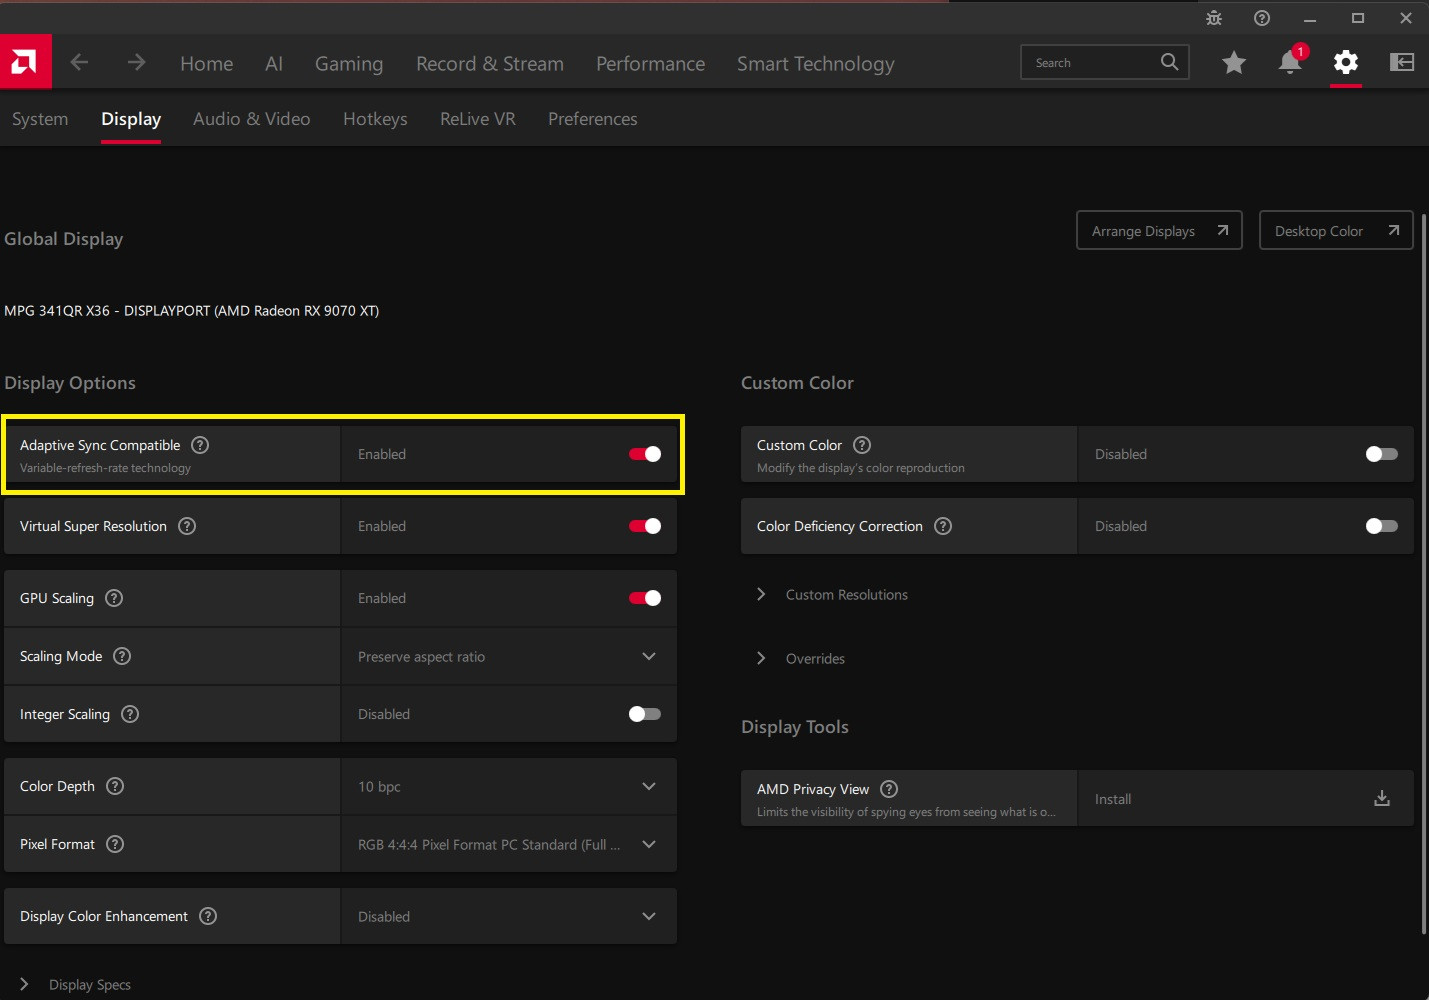Go back with the left arrow
Image resolution: width=1429 pixels, height=1000 pixels.
point(80,63)
